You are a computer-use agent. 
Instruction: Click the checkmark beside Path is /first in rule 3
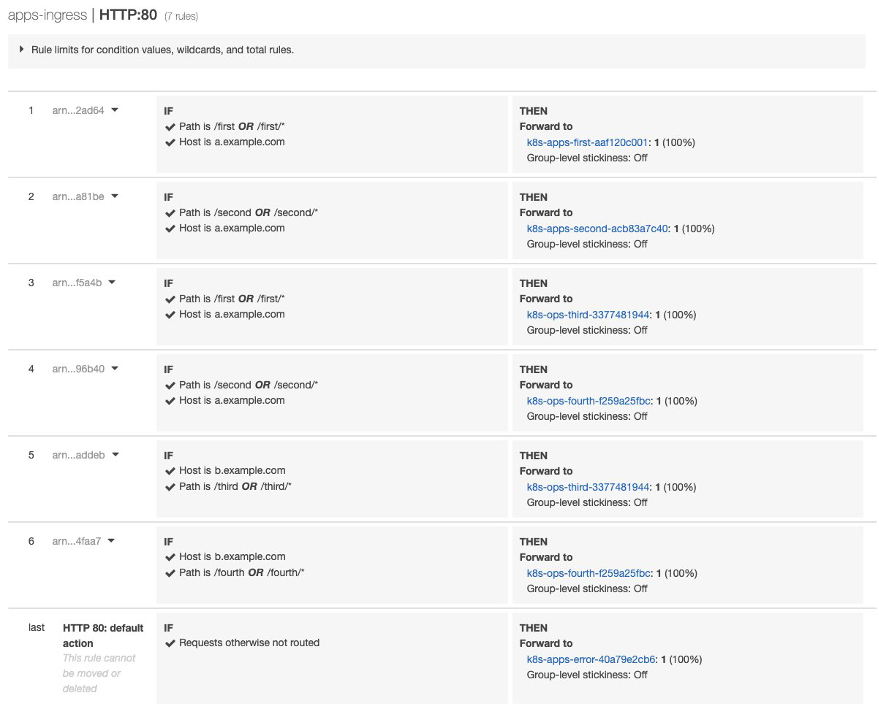click(x=170, y=298)
